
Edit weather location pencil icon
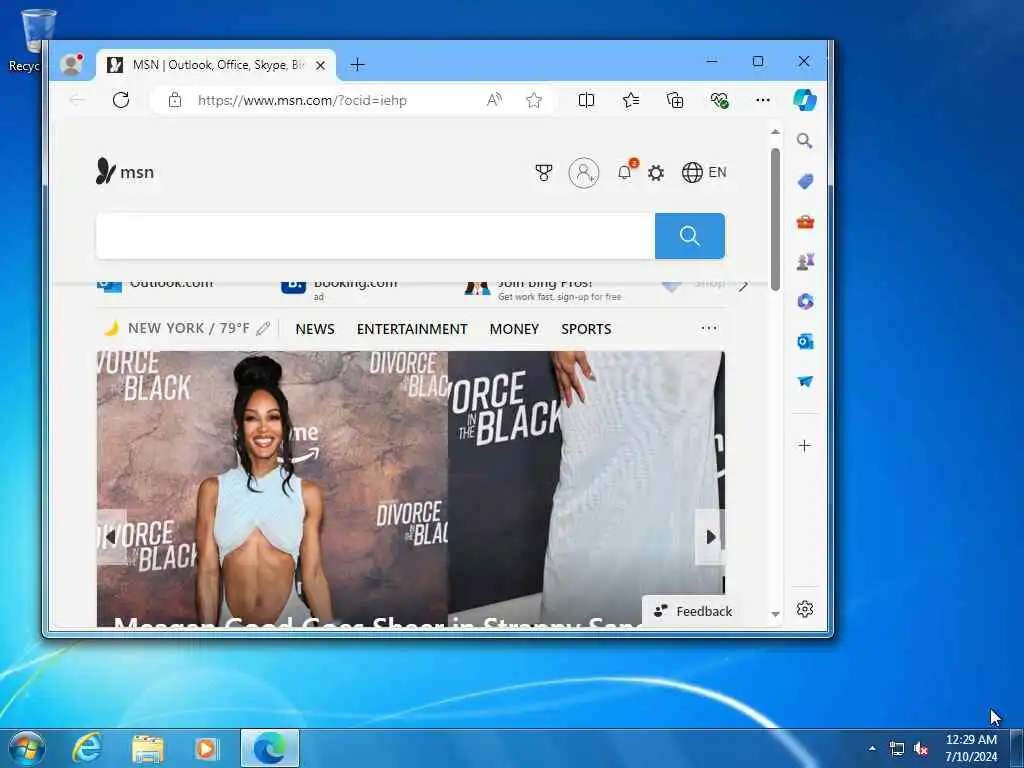click(263, 328)
